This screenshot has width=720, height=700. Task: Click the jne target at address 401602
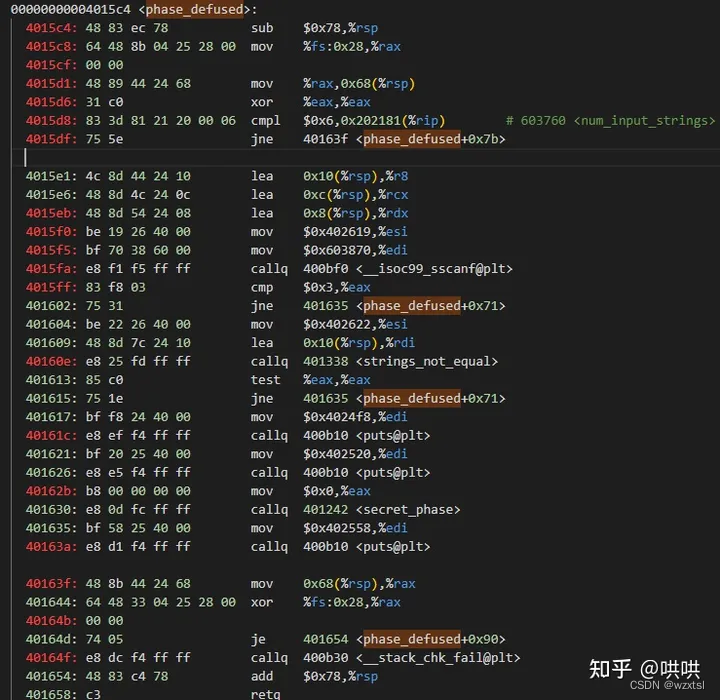click(404, 306)
